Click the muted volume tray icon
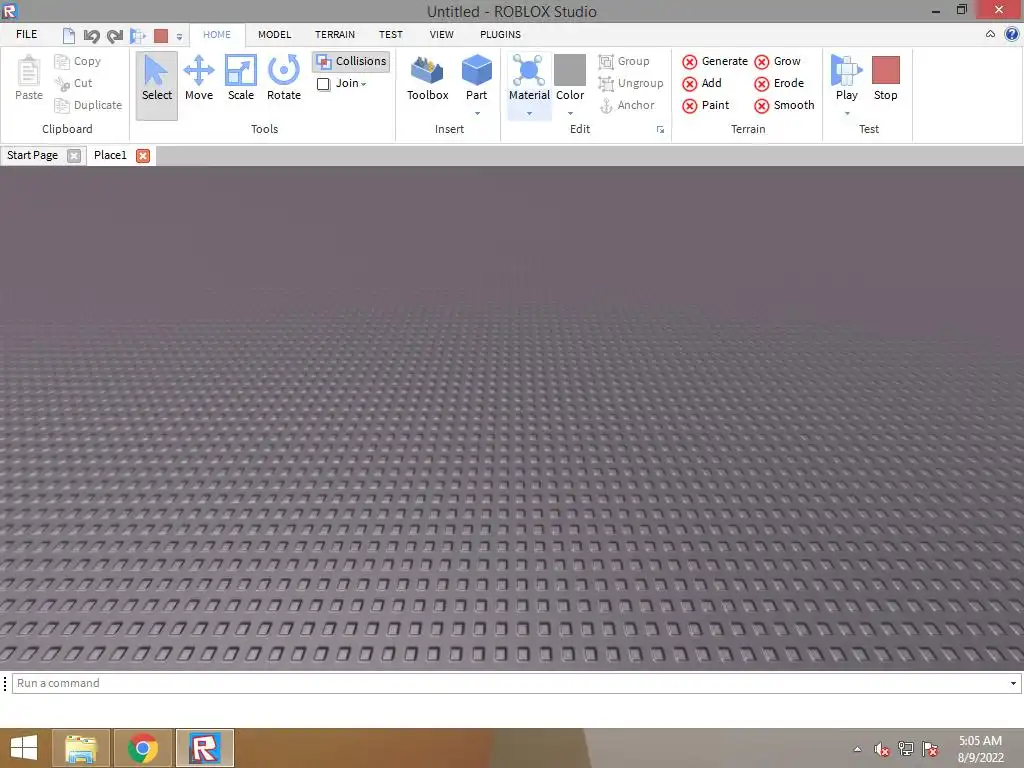This screenshot has width=1024, height=768. point(882,749)
